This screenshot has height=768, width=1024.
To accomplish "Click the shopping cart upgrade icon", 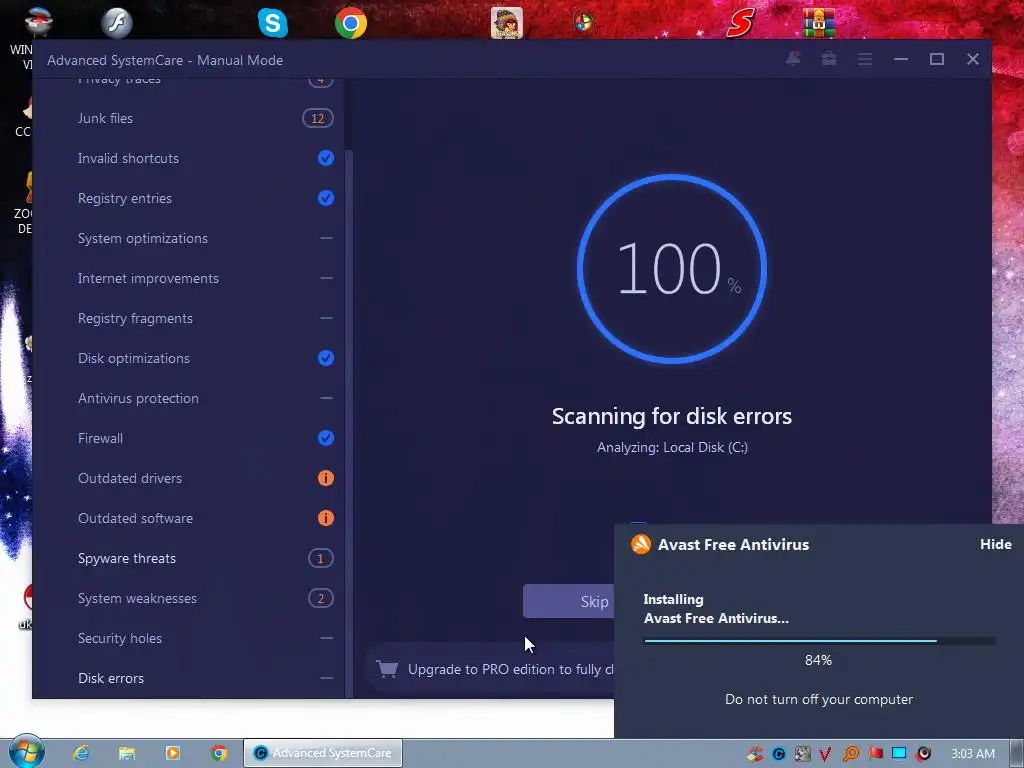I will pyautogui.click(x=387, y=669).
